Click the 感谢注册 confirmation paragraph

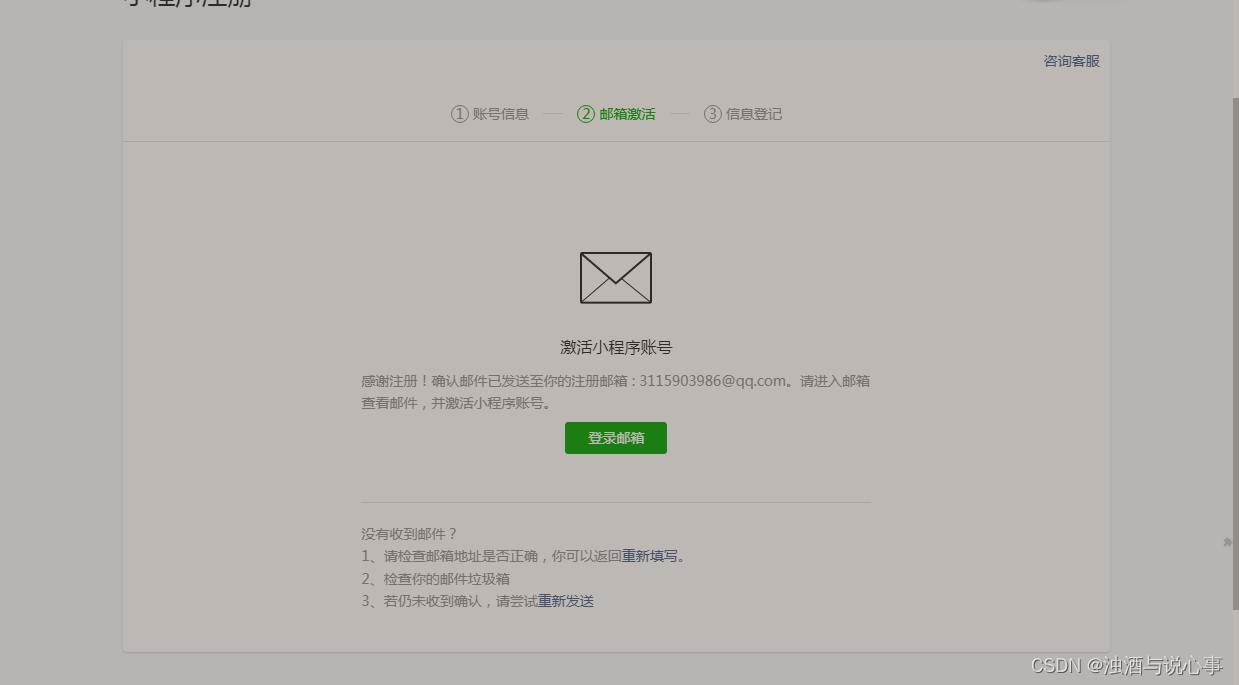pos(616,392)
